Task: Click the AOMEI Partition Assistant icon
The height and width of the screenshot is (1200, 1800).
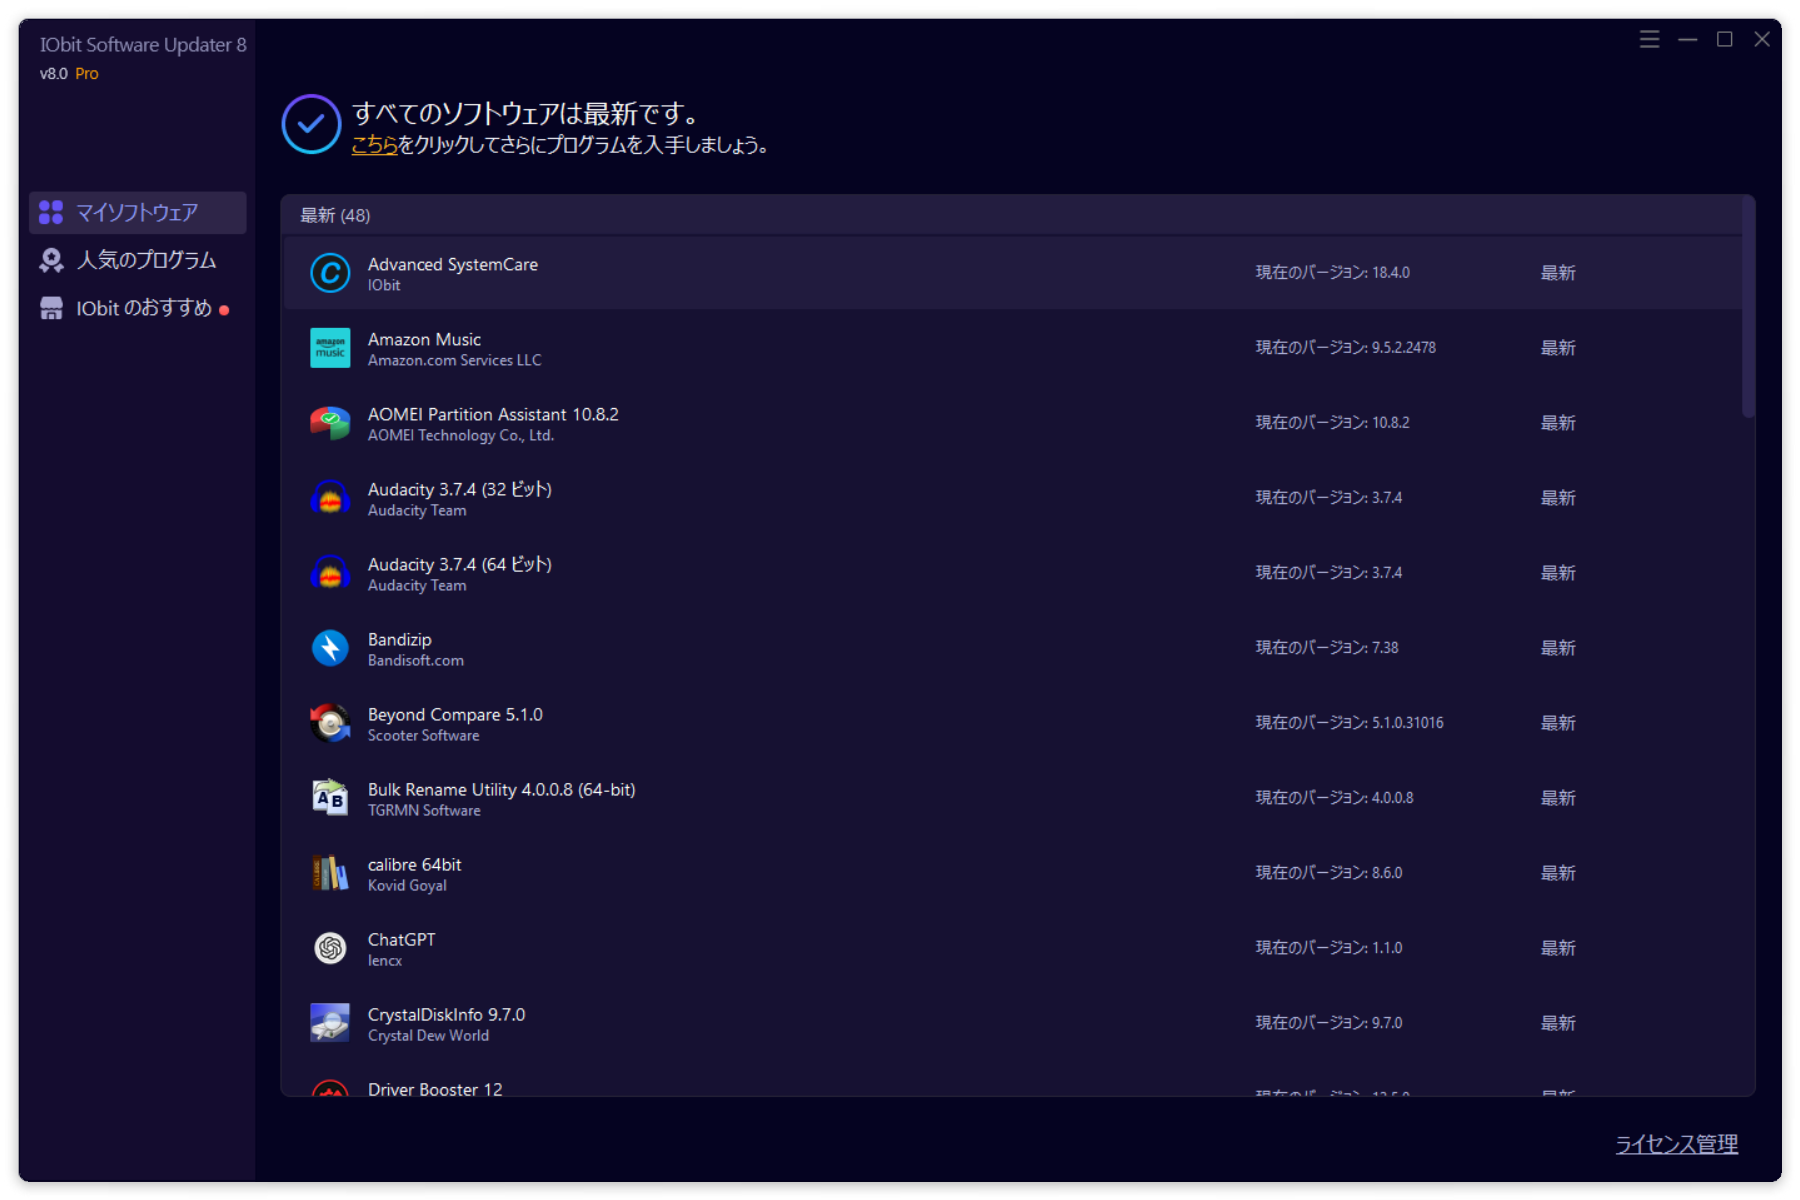Action: coord(330,423)
